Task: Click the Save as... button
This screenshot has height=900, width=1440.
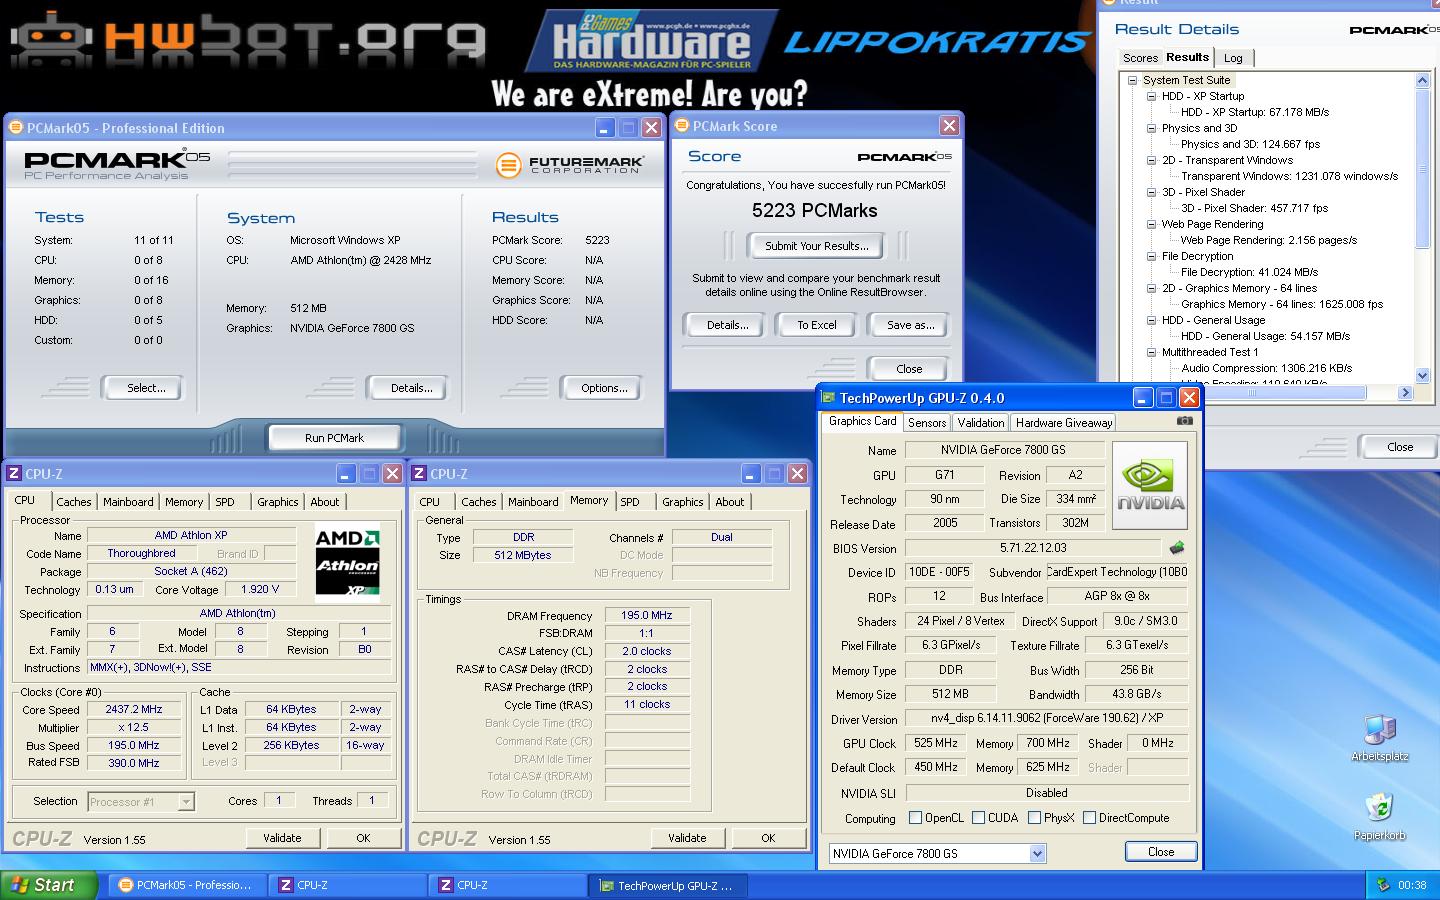Action: click(x=910, y=325)
